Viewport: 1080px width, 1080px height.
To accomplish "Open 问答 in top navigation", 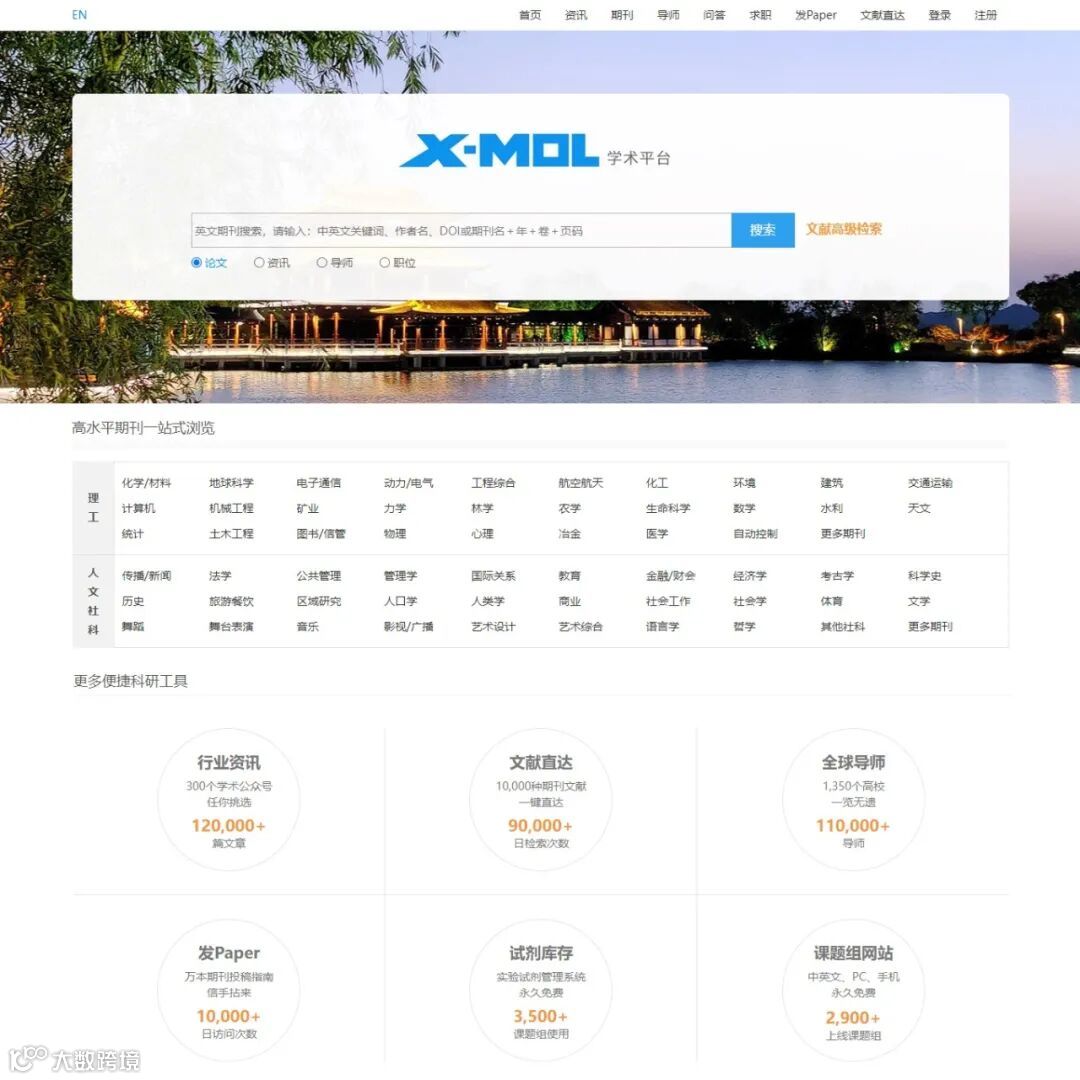I will (x=714, y=14).
